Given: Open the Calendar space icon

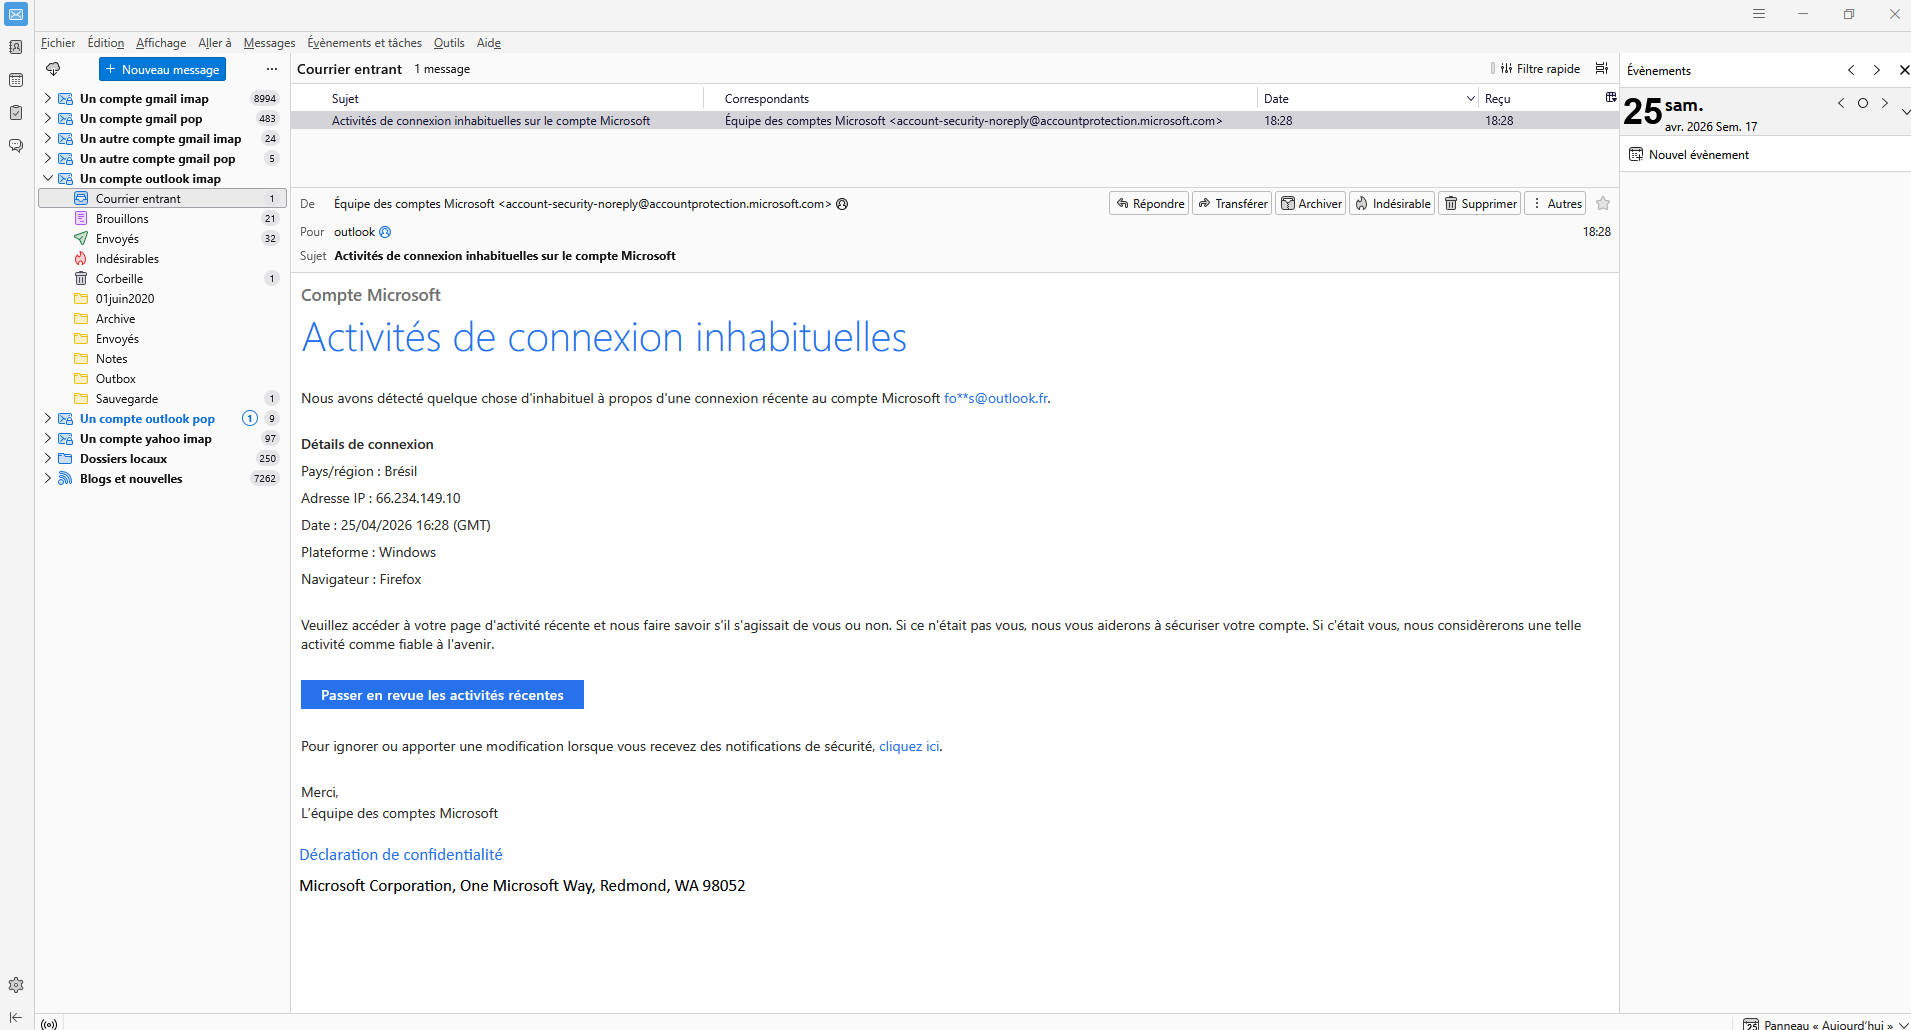Looking at the screenshot, I should coord(16,80).
